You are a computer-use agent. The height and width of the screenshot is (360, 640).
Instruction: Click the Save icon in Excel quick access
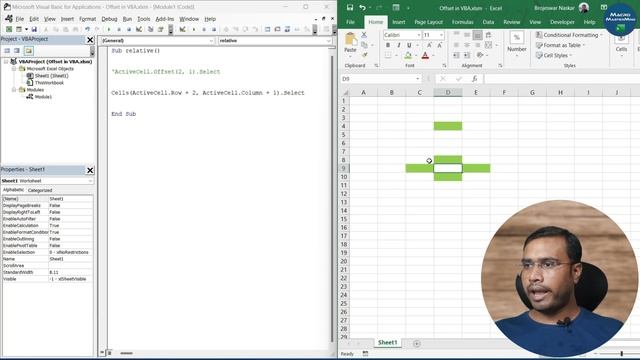coord(350,7)
